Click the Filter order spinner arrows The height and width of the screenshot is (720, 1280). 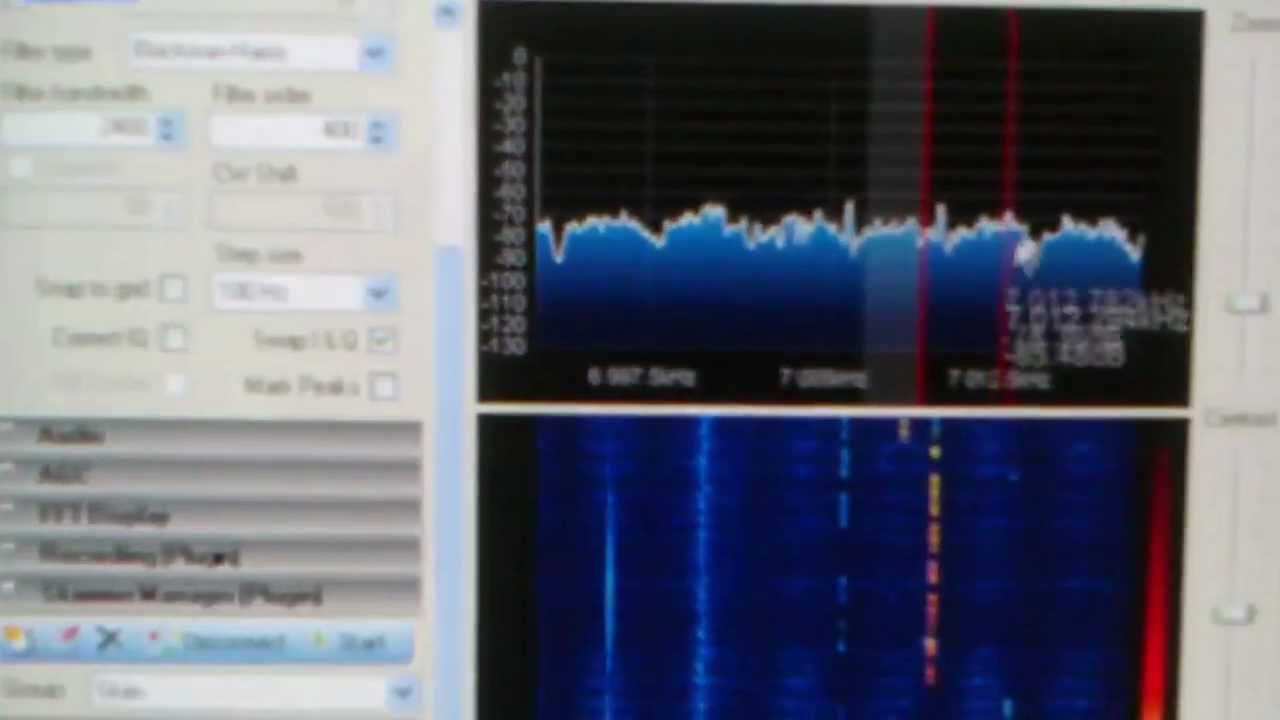click(x=377, y=131)
